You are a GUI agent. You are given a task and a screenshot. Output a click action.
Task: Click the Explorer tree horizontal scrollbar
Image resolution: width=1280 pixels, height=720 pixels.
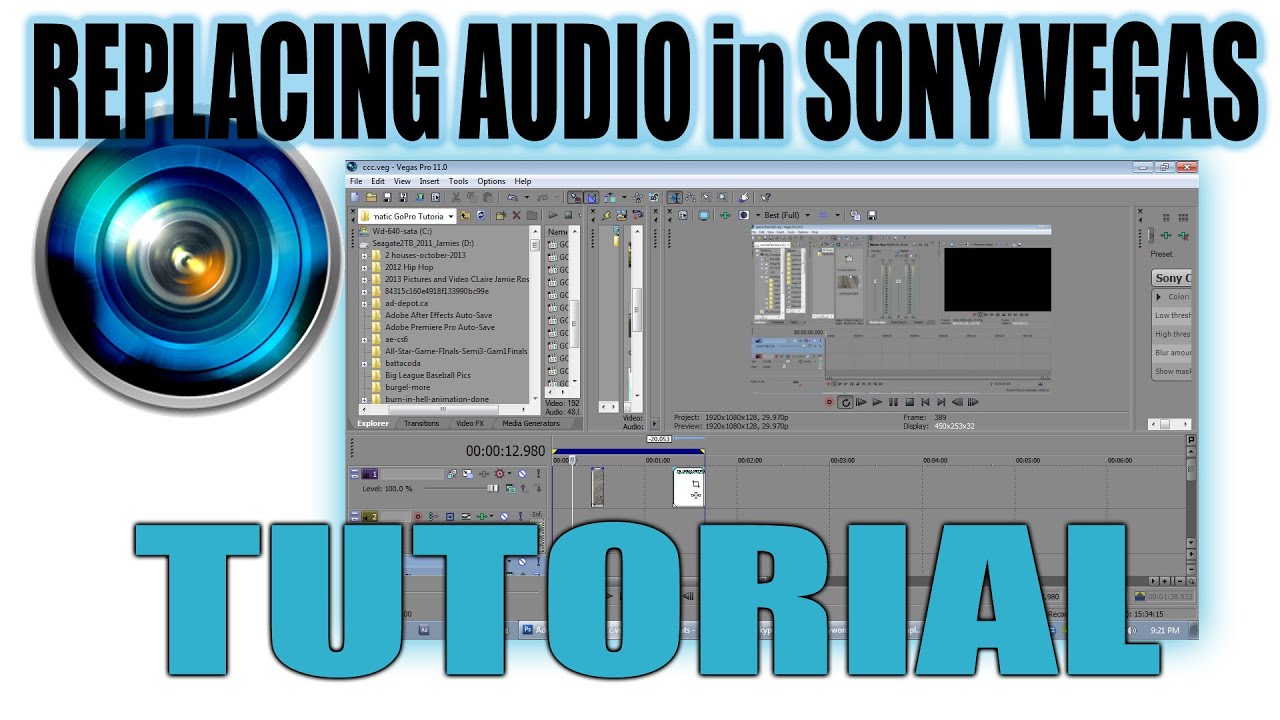[x=443, y=409]
